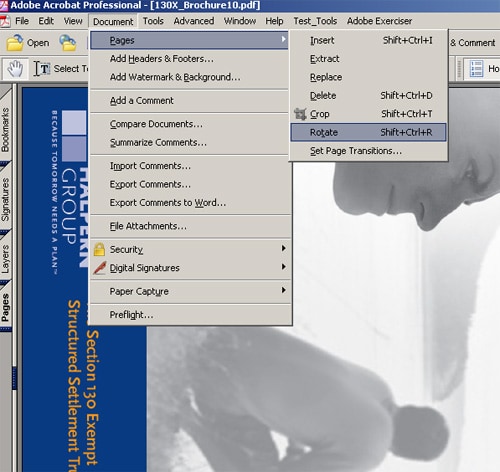The image size is (500, 472).
Task: Open the File menu
Action: tap(22, 21)
